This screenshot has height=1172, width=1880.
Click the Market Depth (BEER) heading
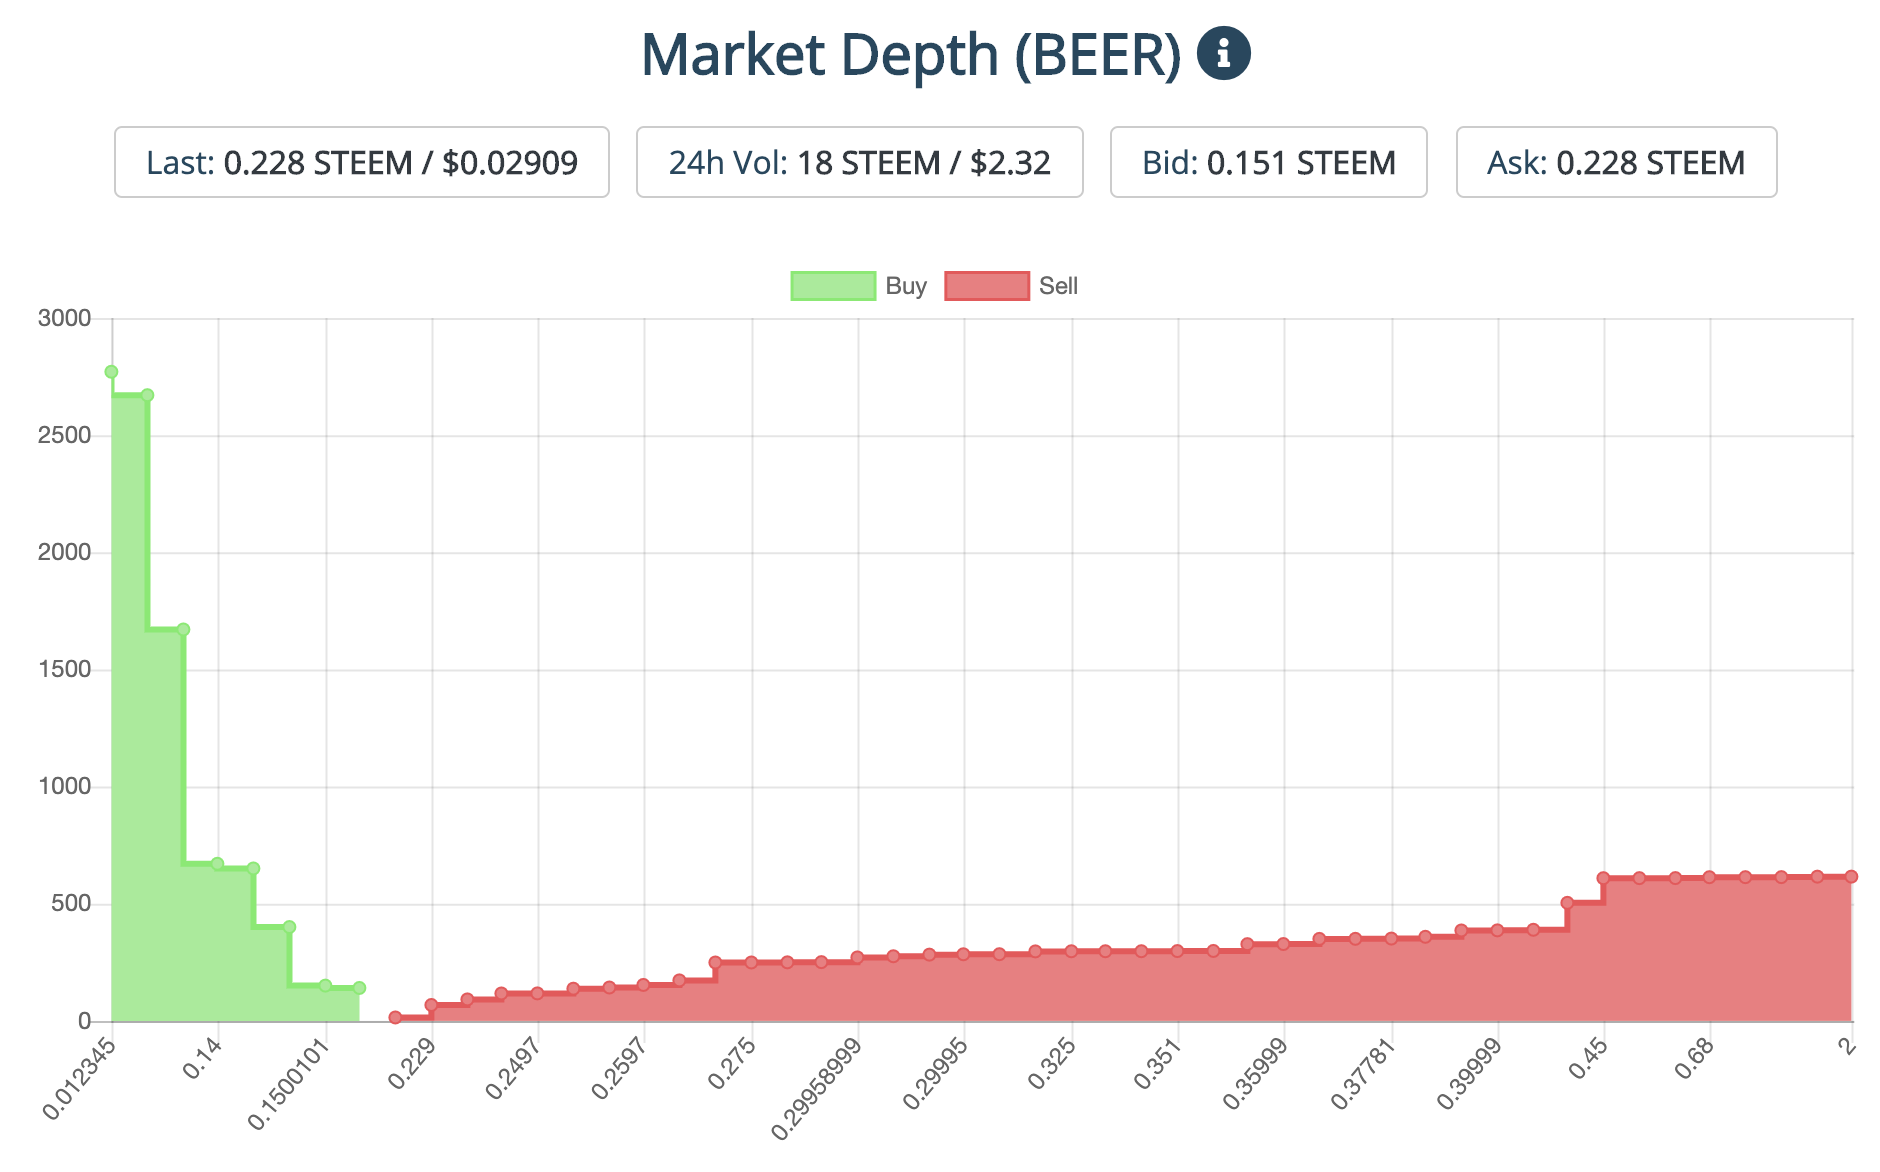[910, 54]
